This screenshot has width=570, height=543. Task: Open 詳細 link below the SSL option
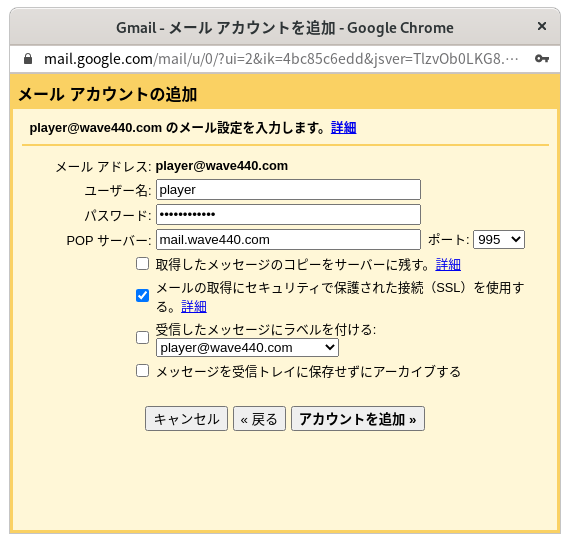click(x=194, y=307)
